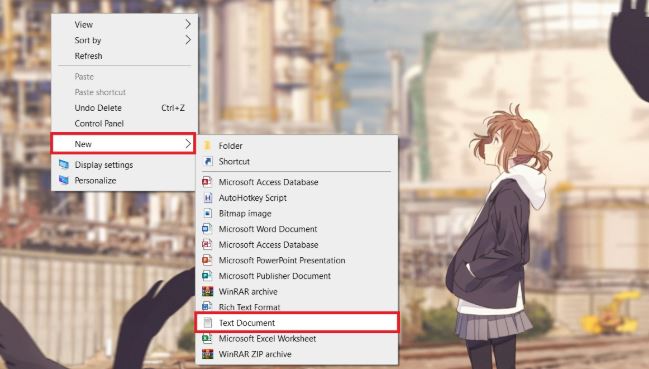Select AutoHotkey Script in New submenu

[x=296, y=198]
